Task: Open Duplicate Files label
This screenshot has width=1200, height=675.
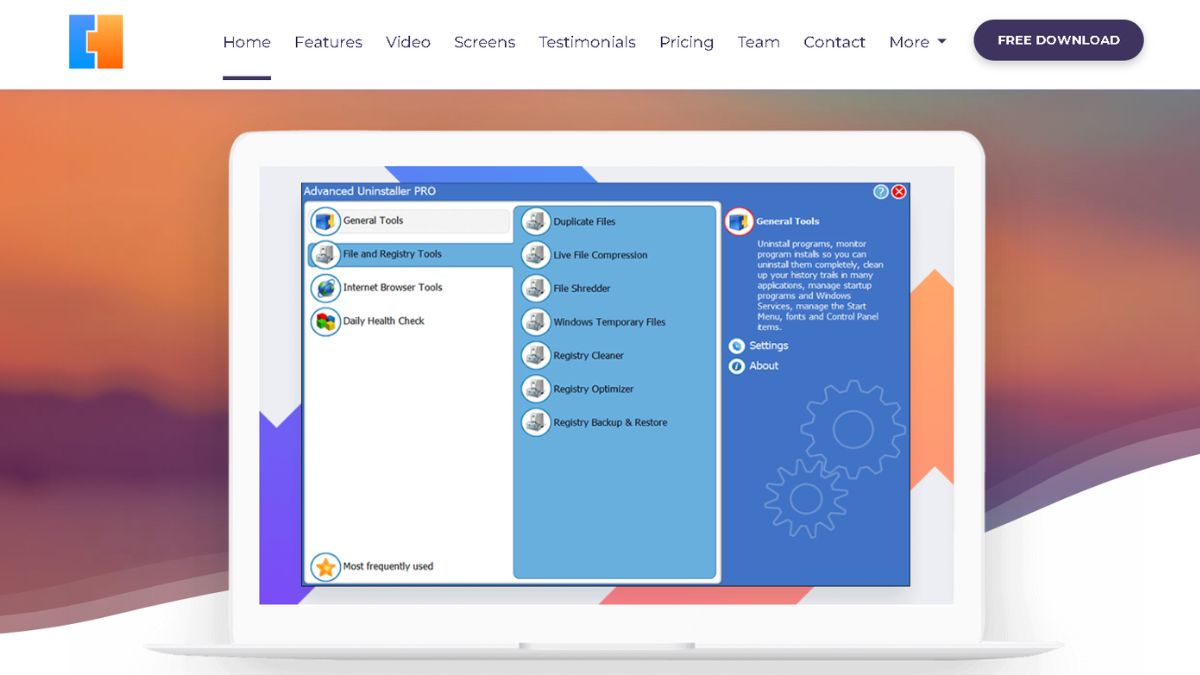Action: pyautogui.click(x=585, y=222)
